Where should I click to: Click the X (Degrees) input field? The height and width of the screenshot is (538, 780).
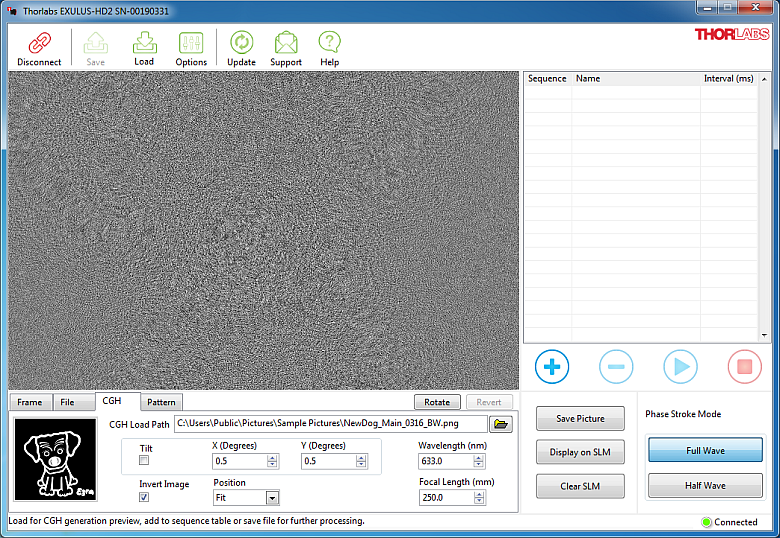coord(239,461)
